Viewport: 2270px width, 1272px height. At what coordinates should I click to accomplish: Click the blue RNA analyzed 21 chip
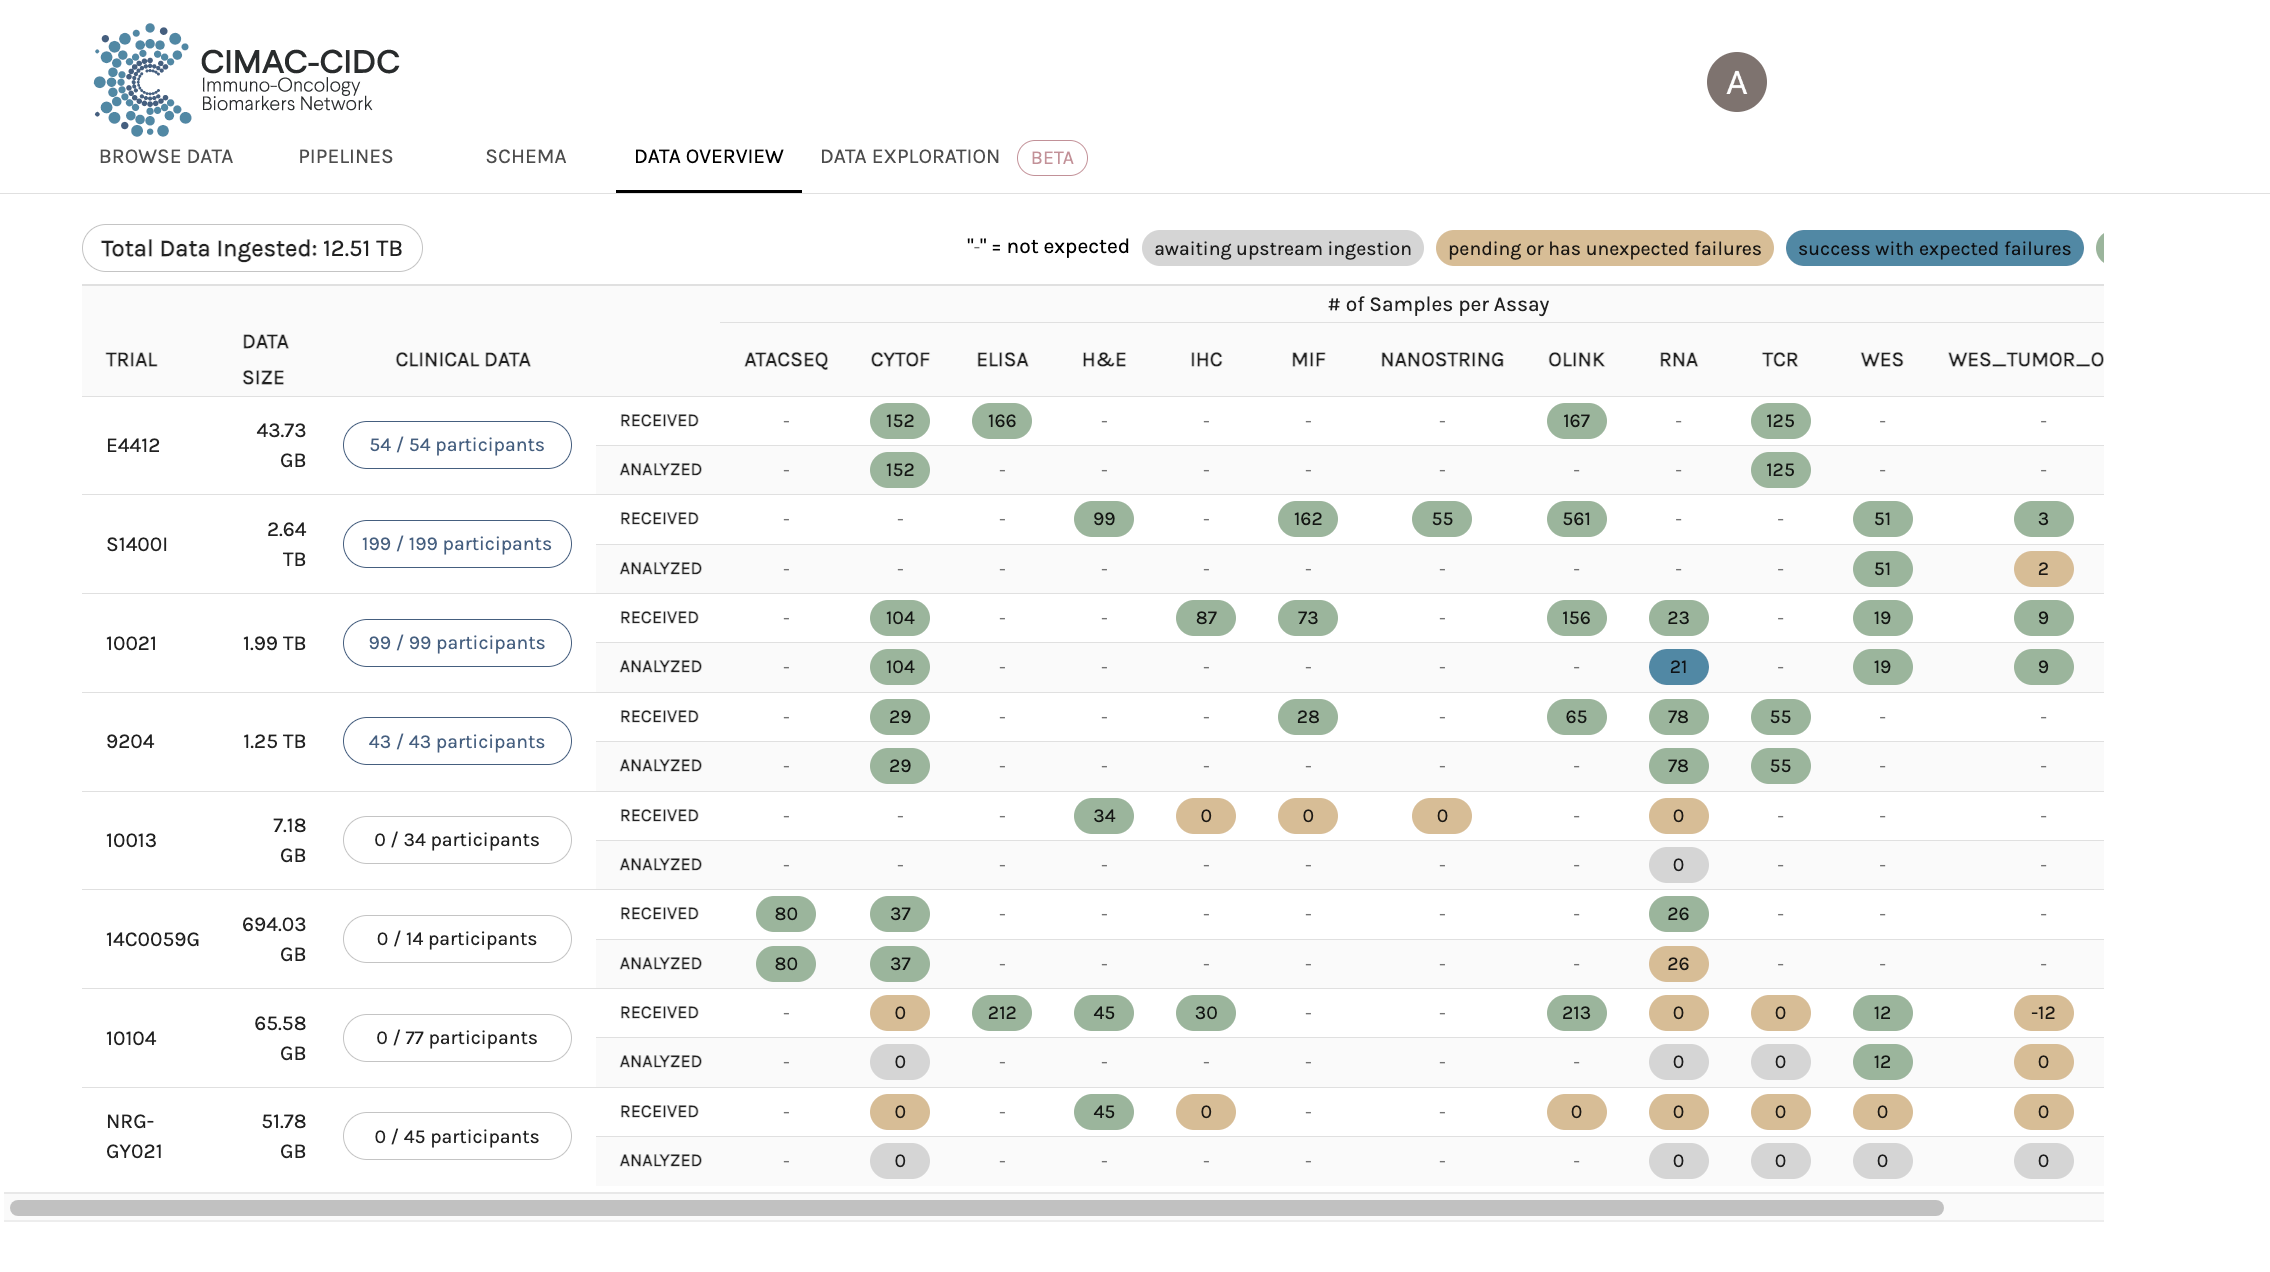click(1678, 667)
